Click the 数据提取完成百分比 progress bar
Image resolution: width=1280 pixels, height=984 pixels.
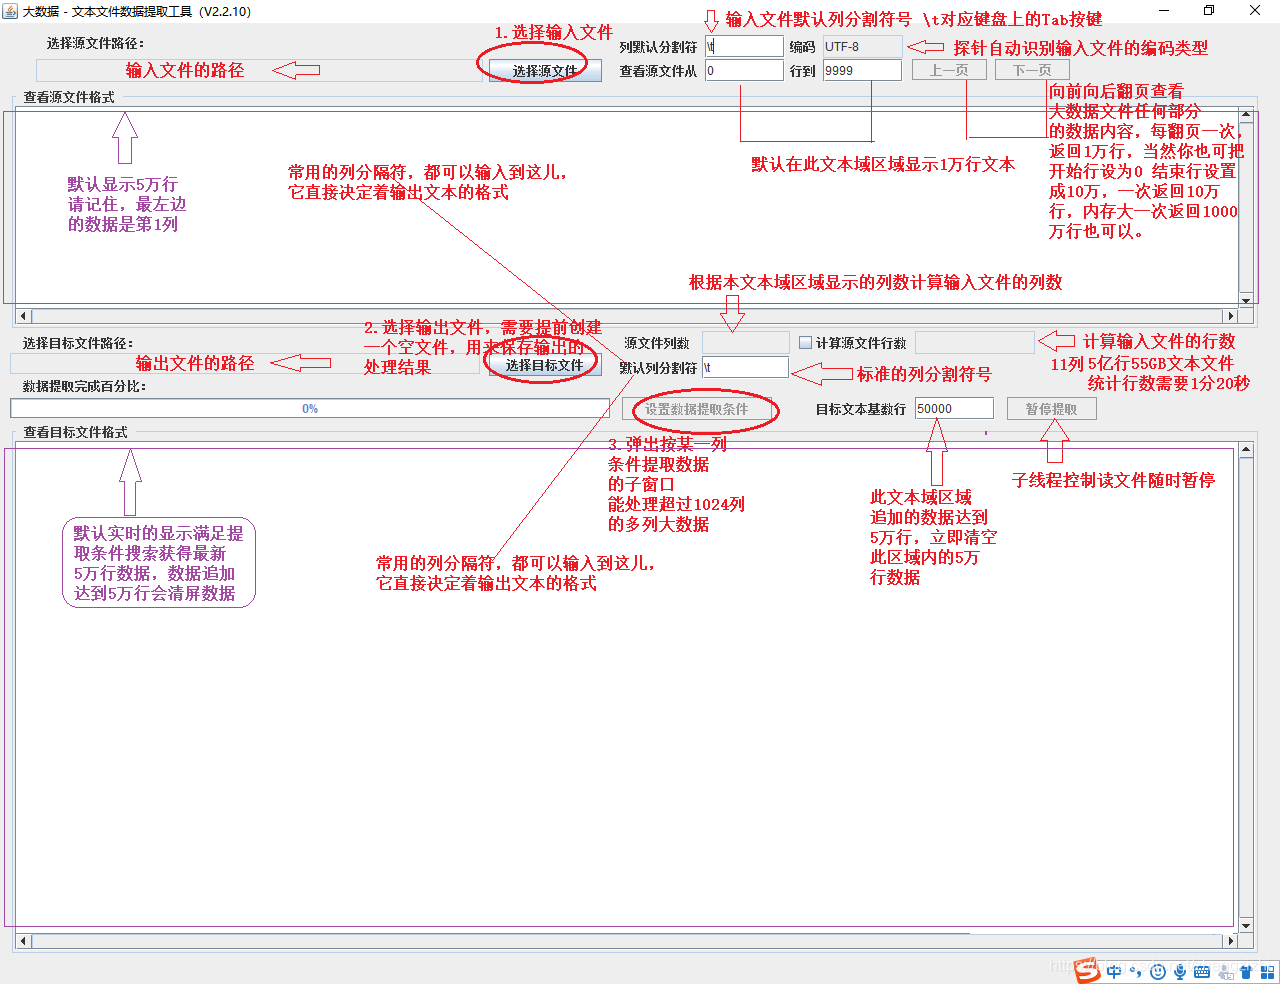pos(310,408)
